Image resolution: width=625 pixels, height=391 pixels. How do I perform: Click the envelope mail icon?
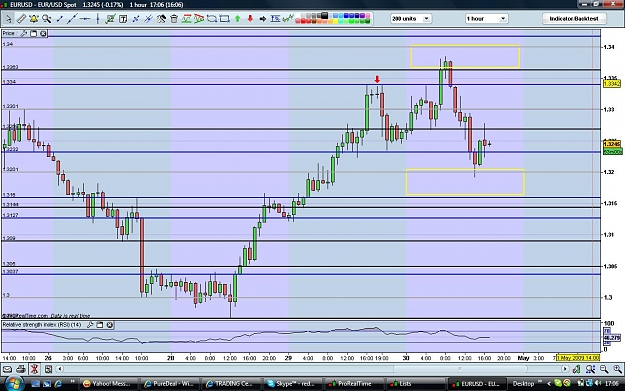click(x=7, y=369)
